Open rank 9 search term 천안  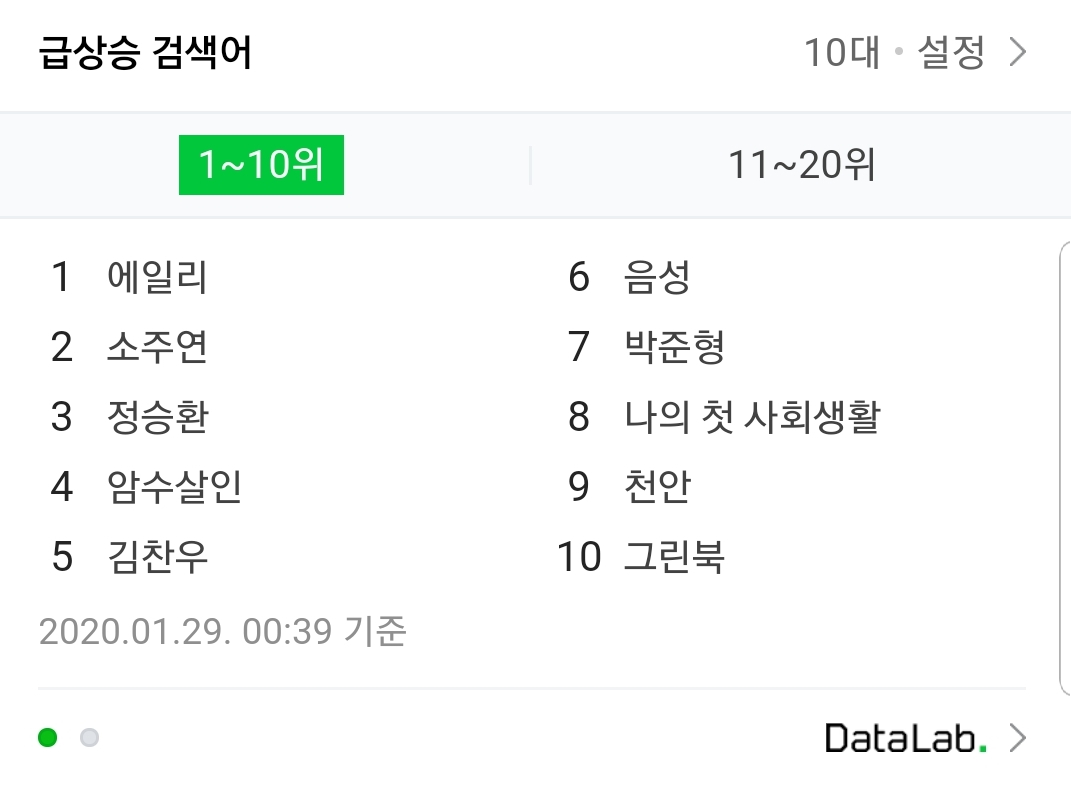pos(657,487)
